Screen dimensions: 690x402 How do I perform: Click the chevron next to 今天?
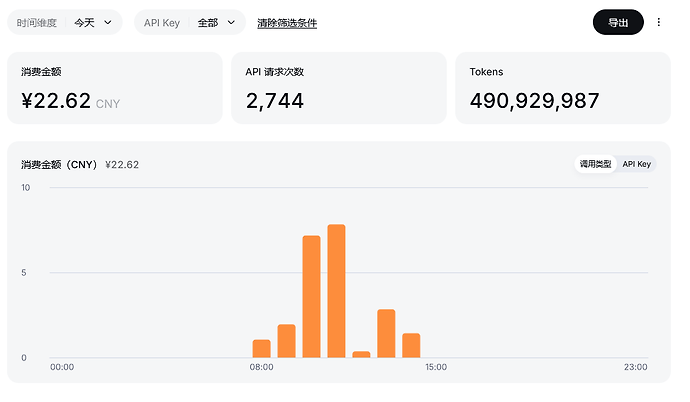[x=107, y=22]
